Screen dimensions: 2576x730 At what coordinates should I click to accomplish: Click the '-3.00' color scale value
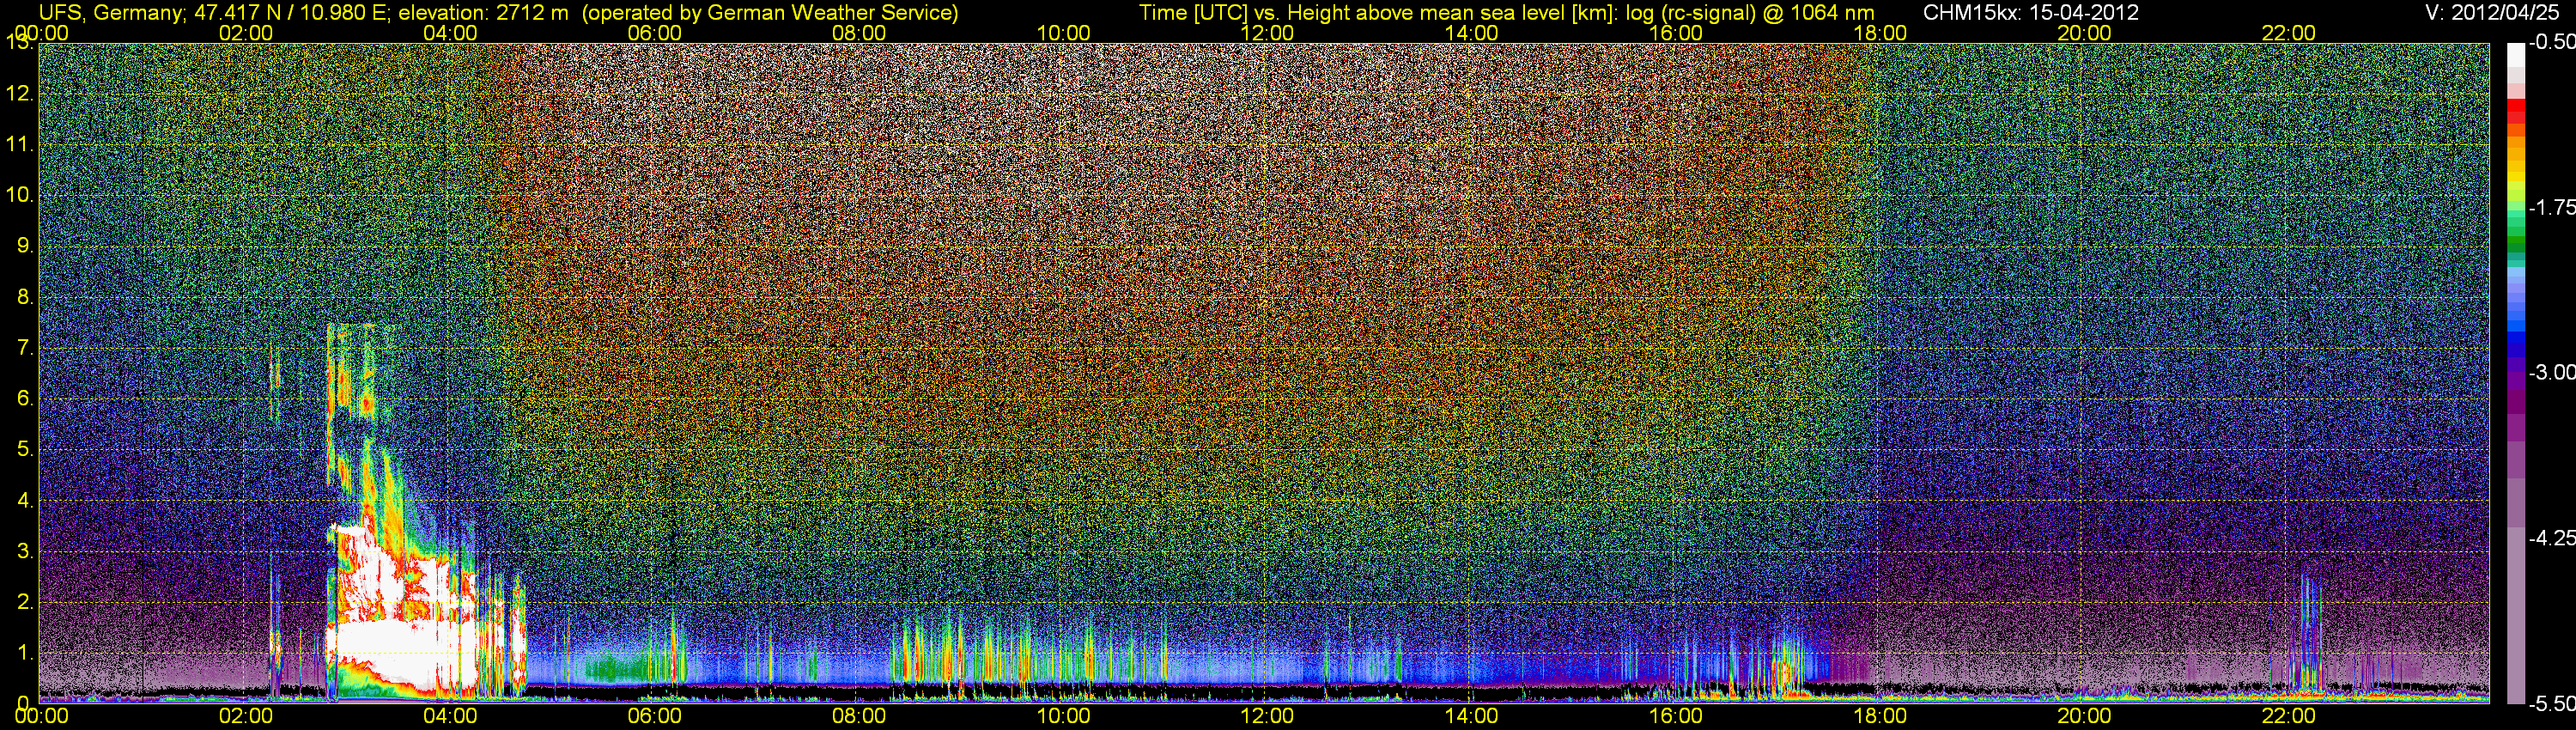[x=2551, y=373]
